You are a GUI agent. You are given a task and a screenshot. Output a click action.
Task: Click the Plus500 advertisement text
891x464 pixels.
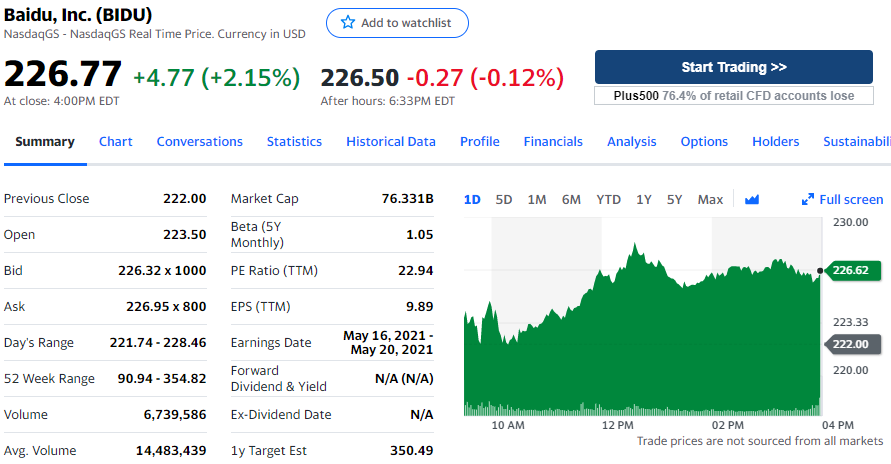click(734, 96)
